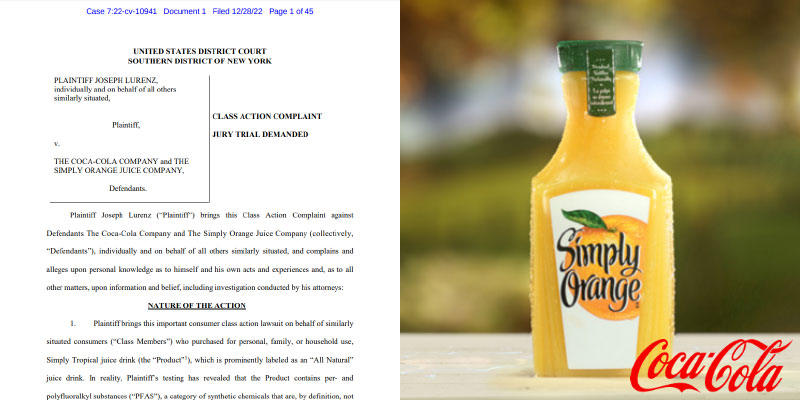The width and height of the screenshot is (800, 400).
Task: Click "THE COCA-COLA COMPANY" defendant name
Action: coord(96,161)
